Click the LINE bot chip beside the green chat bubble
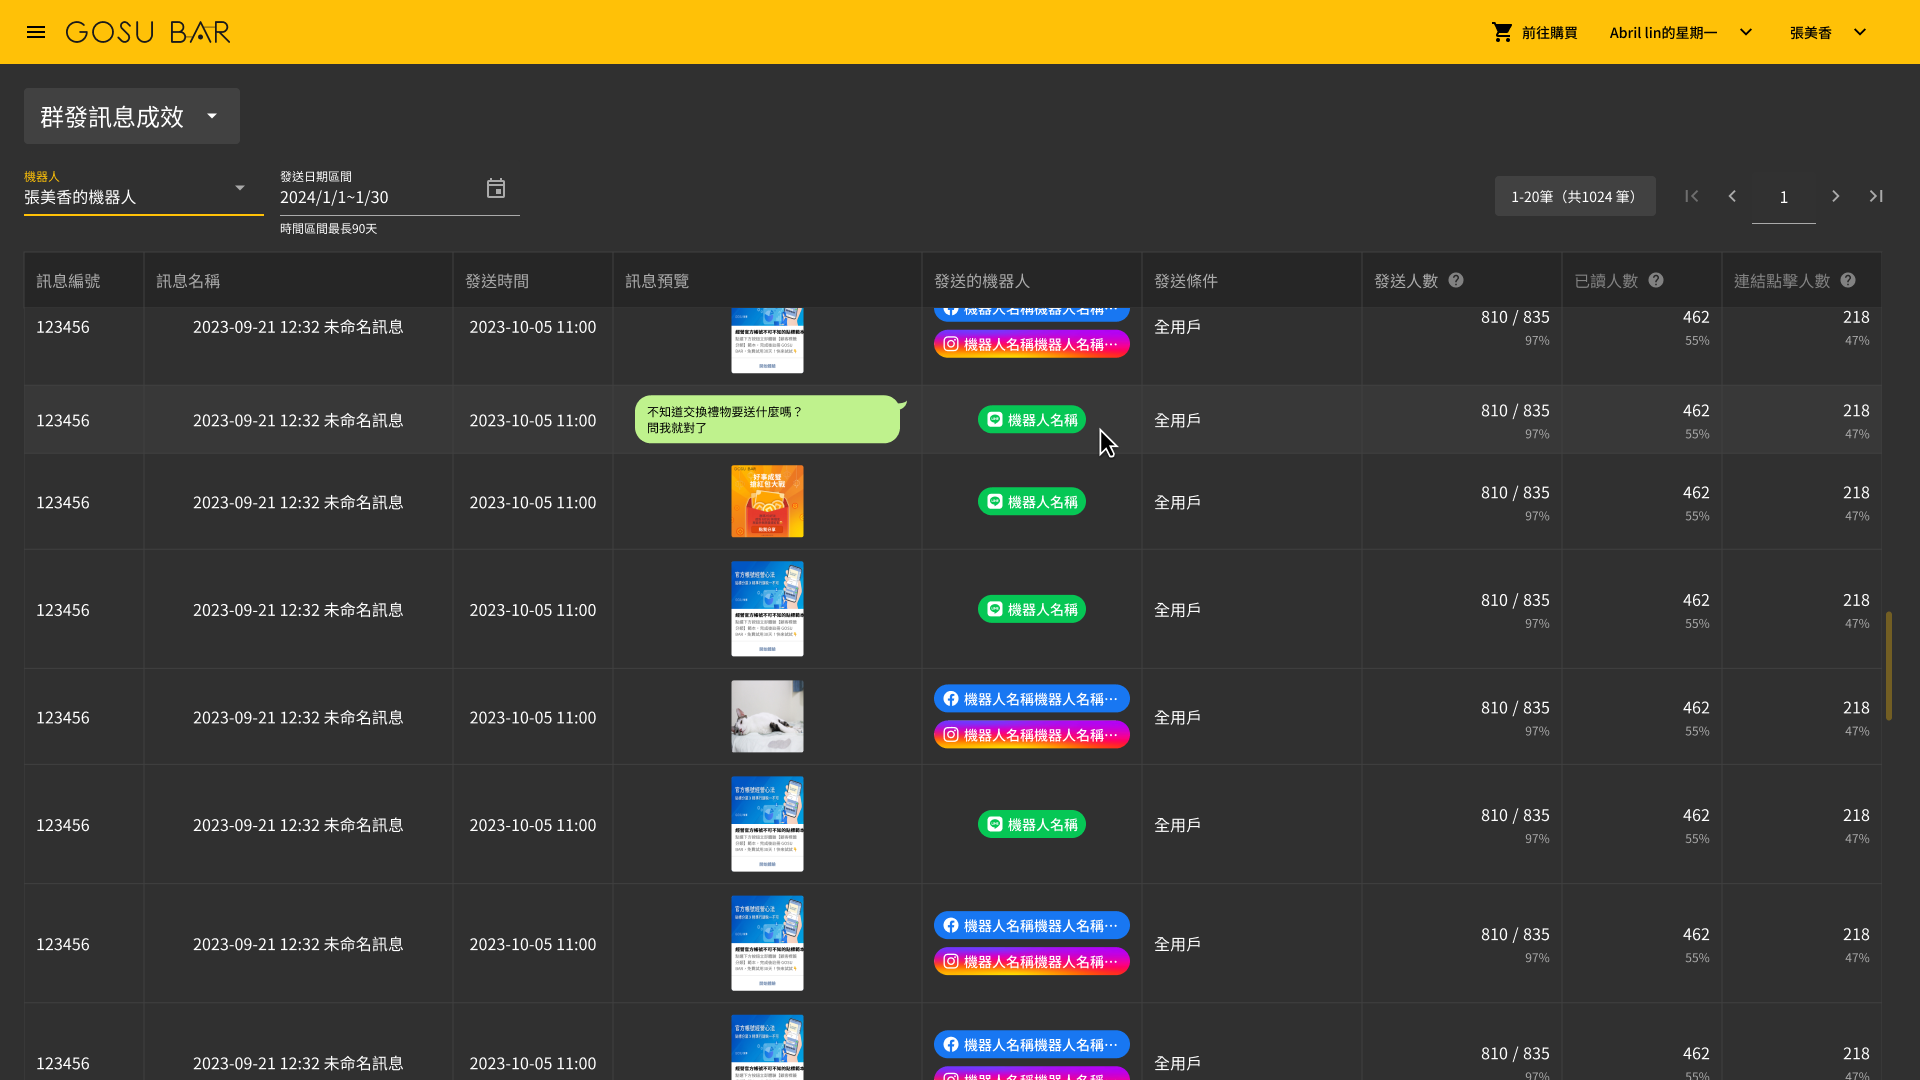This screenshot has width=1920, height=1080. click(x=1032, y=420)
